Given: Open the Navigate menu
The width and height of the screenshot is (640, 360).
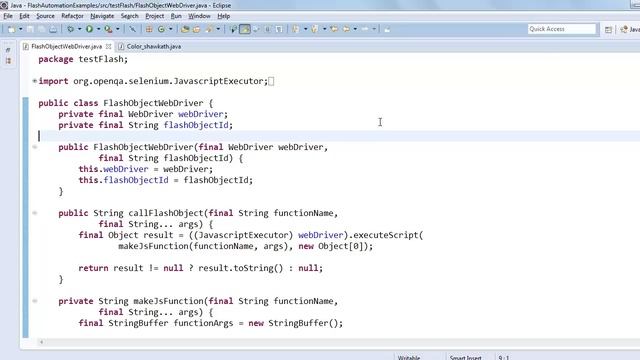Looking at the screenshot, I should [x=102, y=16].
